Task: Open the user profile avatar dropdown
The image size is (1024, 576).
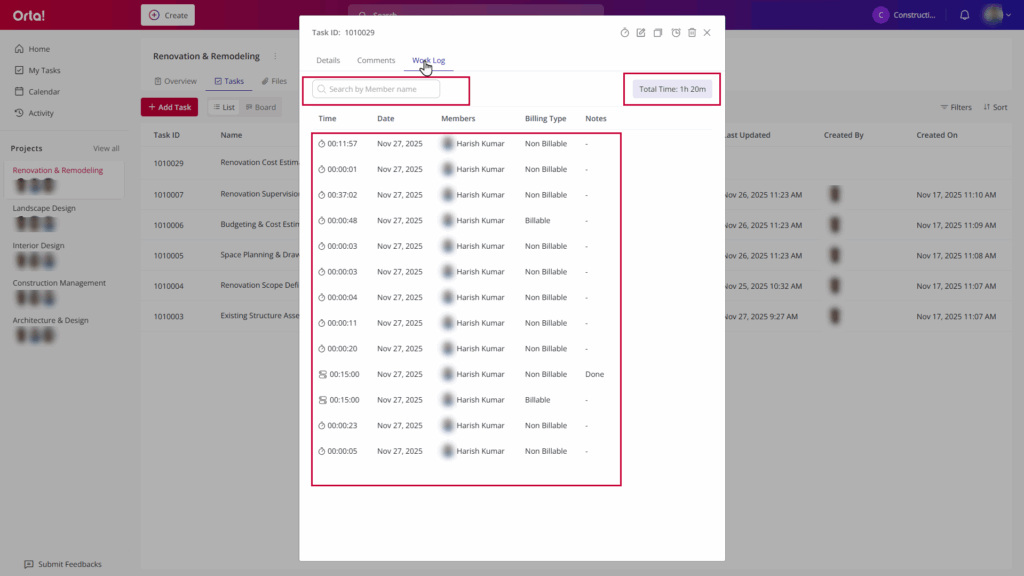Action: [x=995, y=15]
